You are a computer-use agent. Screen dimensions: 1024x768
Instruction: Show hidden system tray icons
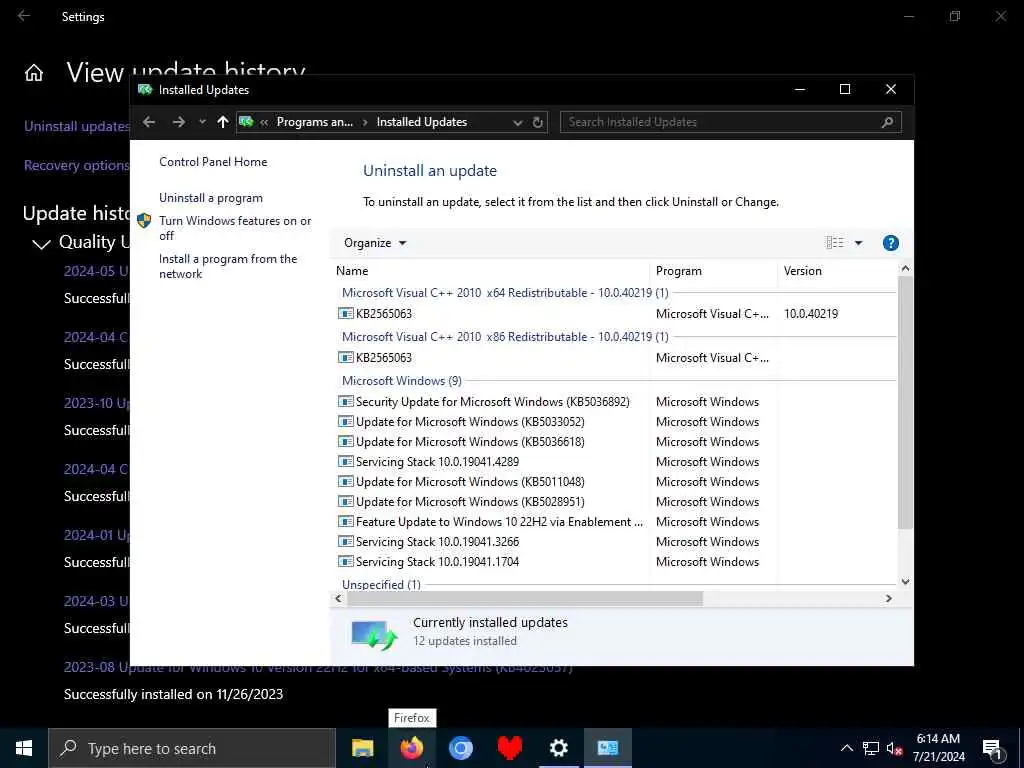point(846,748)
